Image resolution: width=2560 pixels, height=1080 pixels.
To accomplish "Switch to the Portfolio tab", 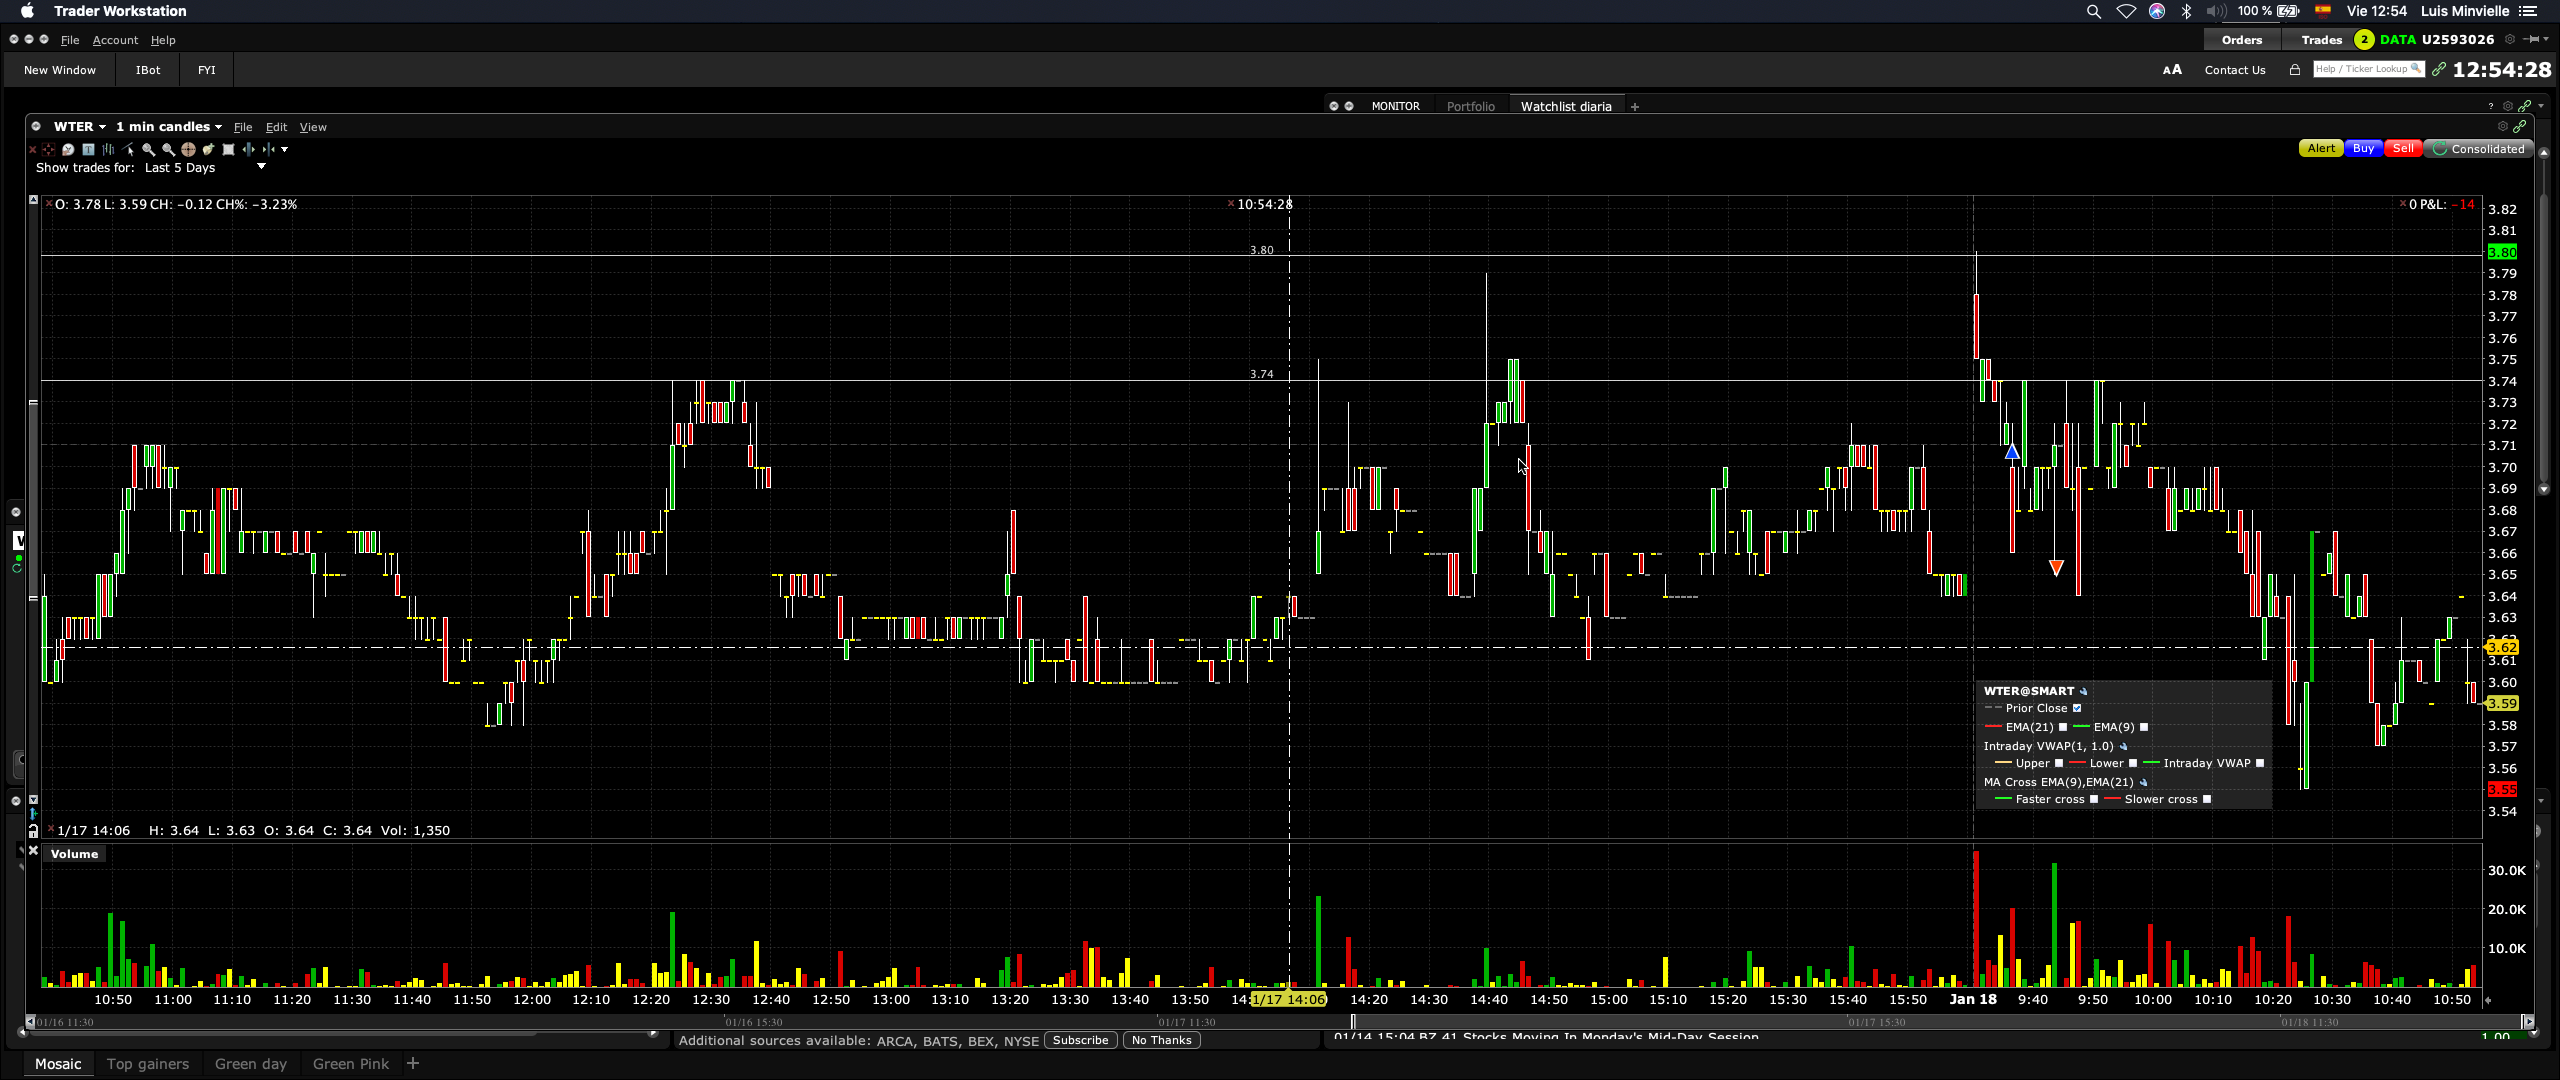I will [x=1470, y=106].
